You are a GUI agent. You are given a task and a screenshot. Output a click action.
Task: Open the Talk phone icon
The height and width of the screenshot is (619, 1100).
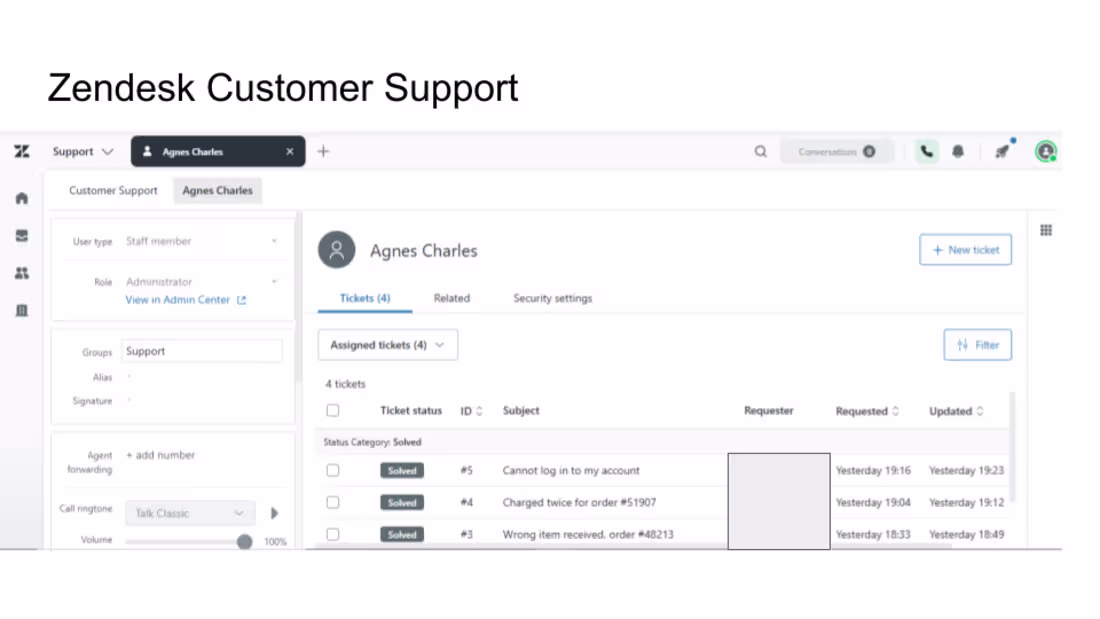(927, 152)
